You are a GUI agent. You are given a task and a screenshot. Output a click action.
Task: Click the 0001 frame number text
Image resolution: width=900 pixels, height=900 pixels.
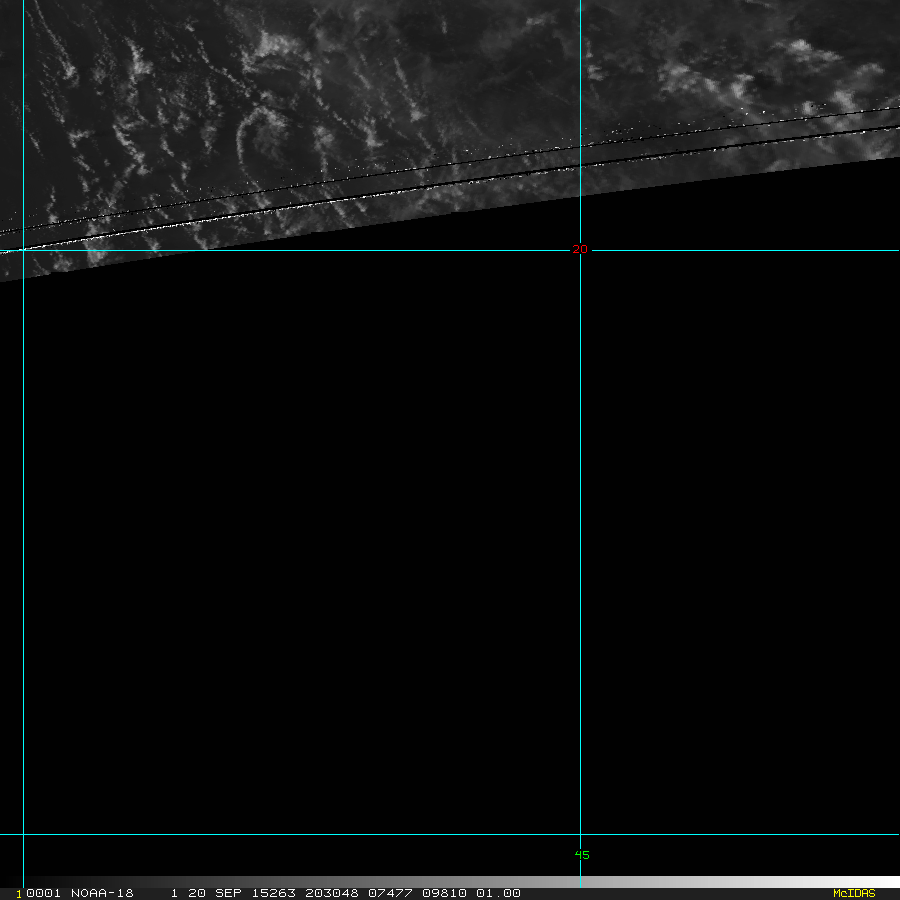click(44, 893)
